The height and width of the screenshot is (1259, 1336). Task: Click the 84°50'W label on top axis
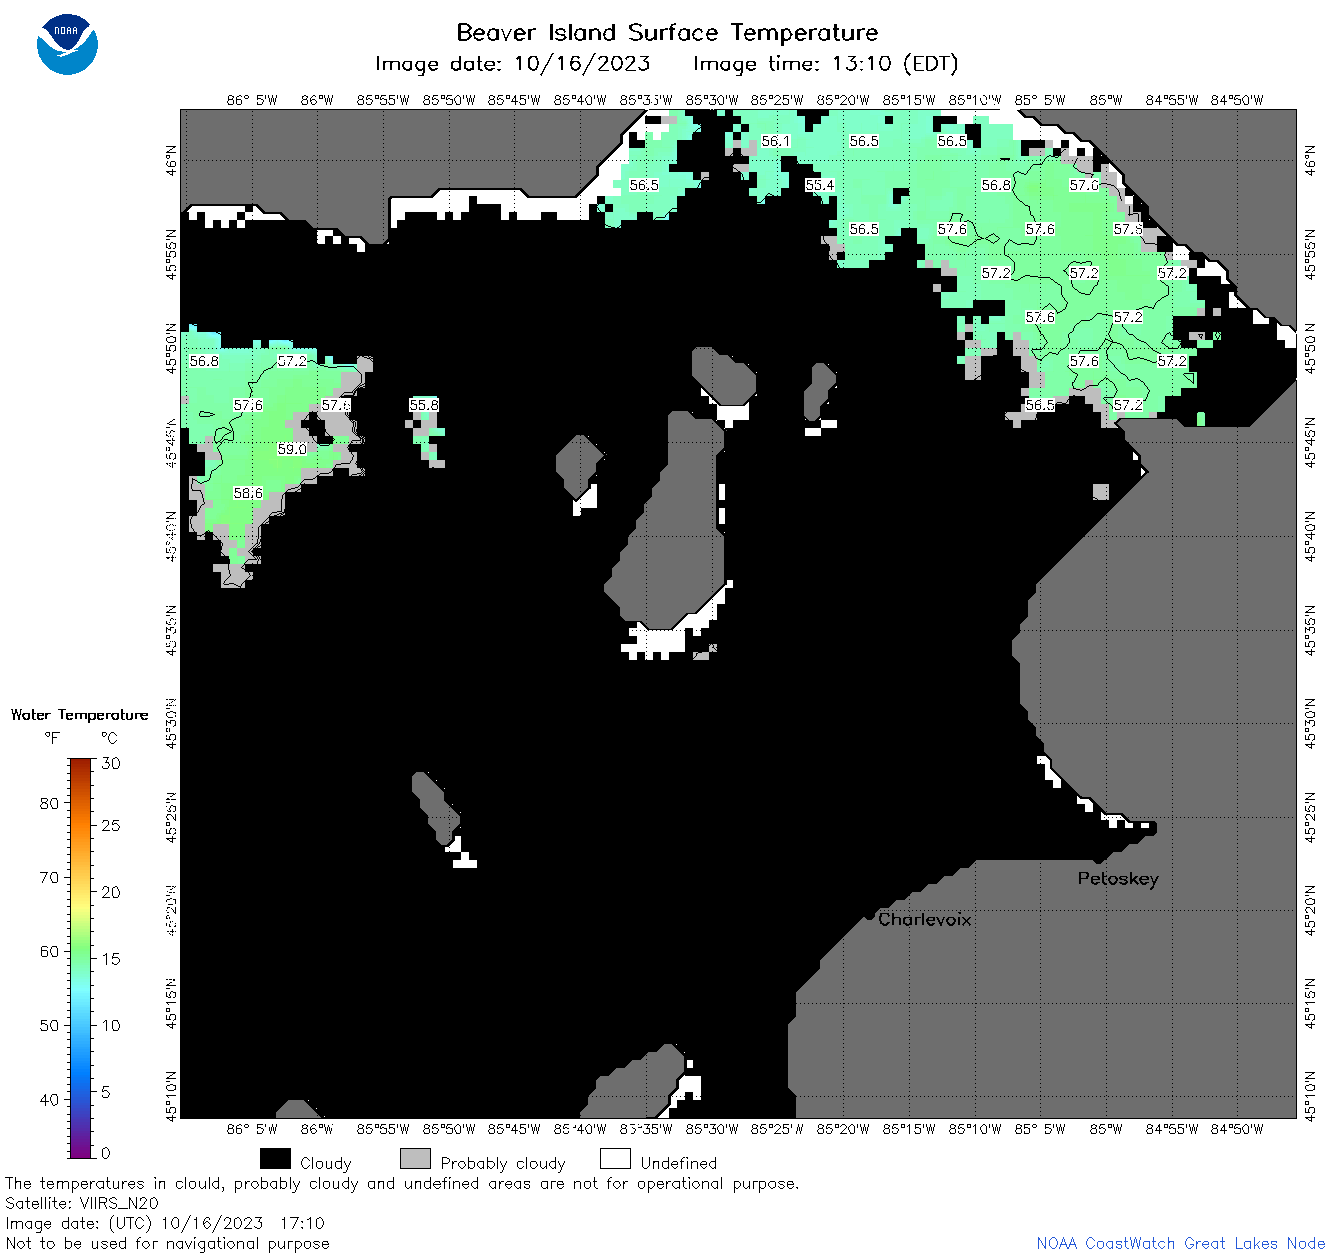[x=1237, y=100]
